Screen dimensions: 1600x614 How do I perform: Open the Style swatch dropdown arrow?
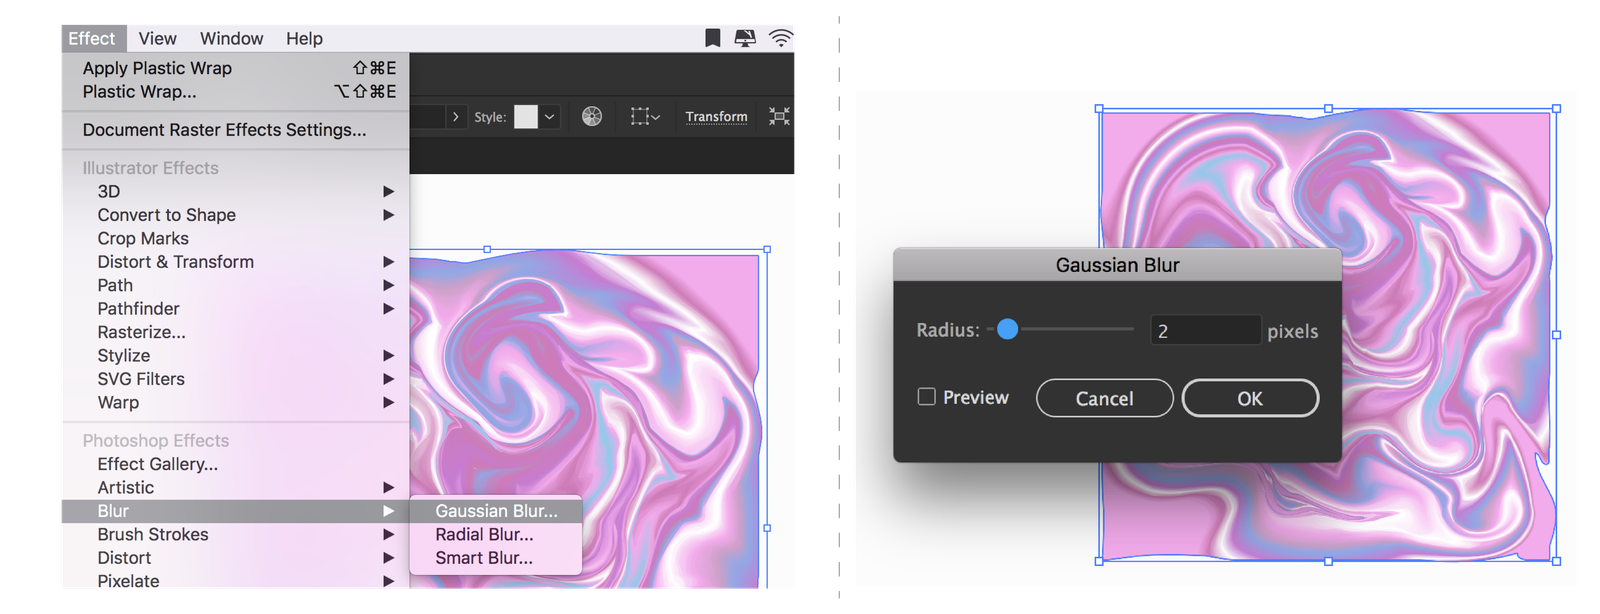549,117
